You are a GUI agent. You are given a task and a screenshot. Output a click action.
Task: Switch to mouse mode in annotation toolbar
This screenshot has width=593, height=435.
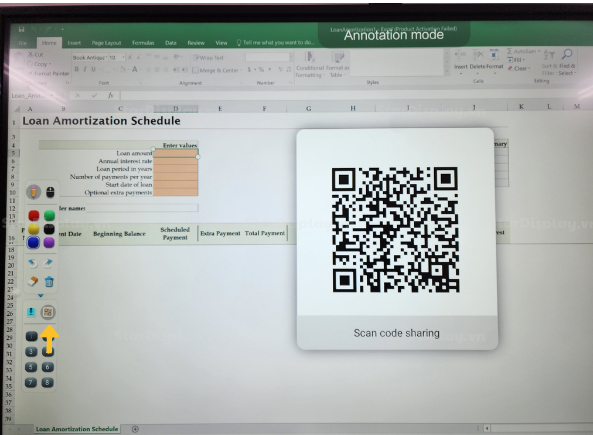click(50, 192)
